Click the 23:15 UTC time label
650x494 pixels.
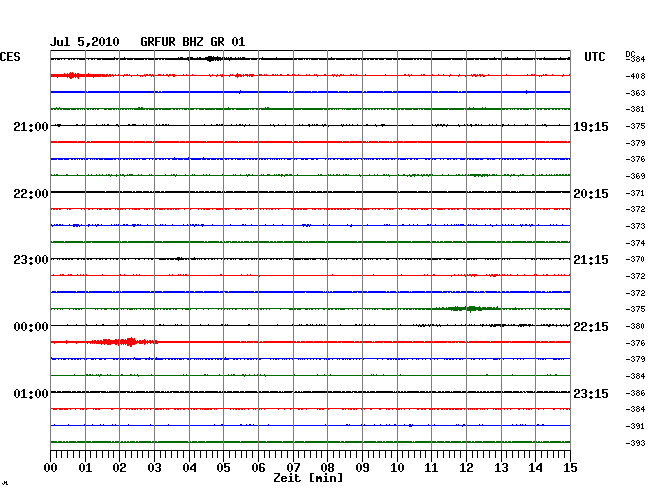tap(591, 393)
